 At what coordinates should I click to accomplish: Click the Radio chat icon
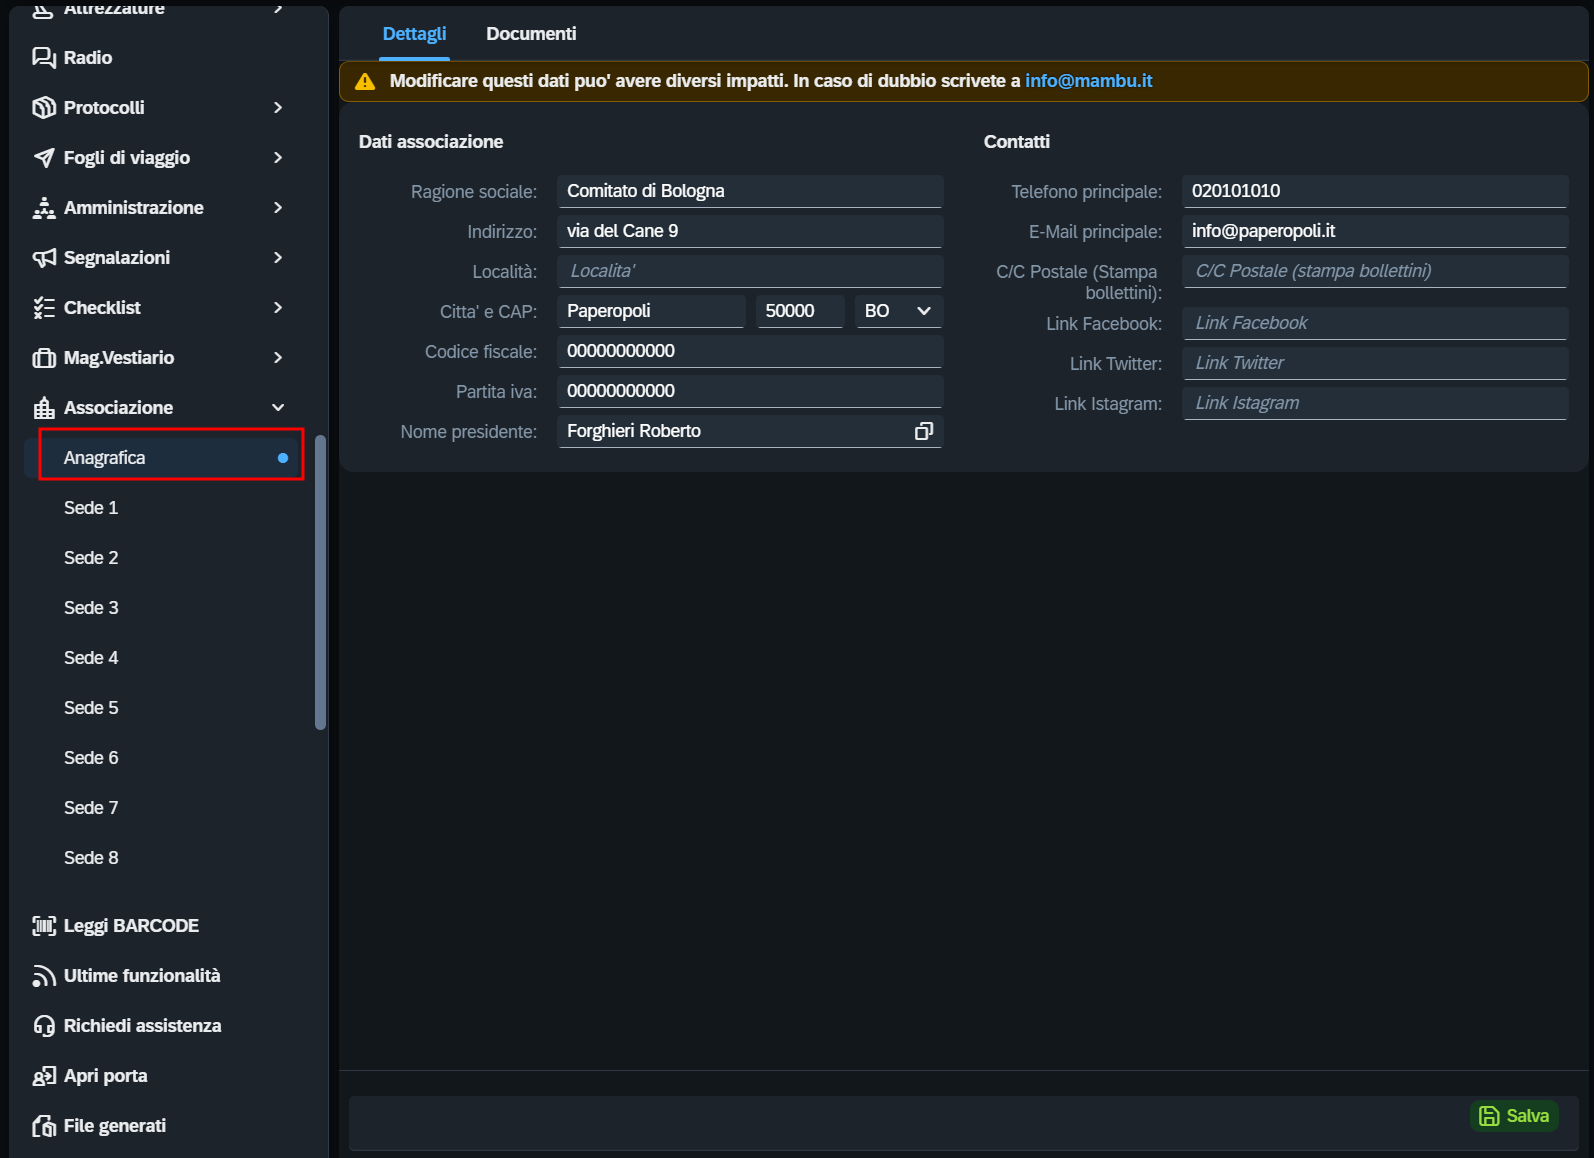pos(44,57)
